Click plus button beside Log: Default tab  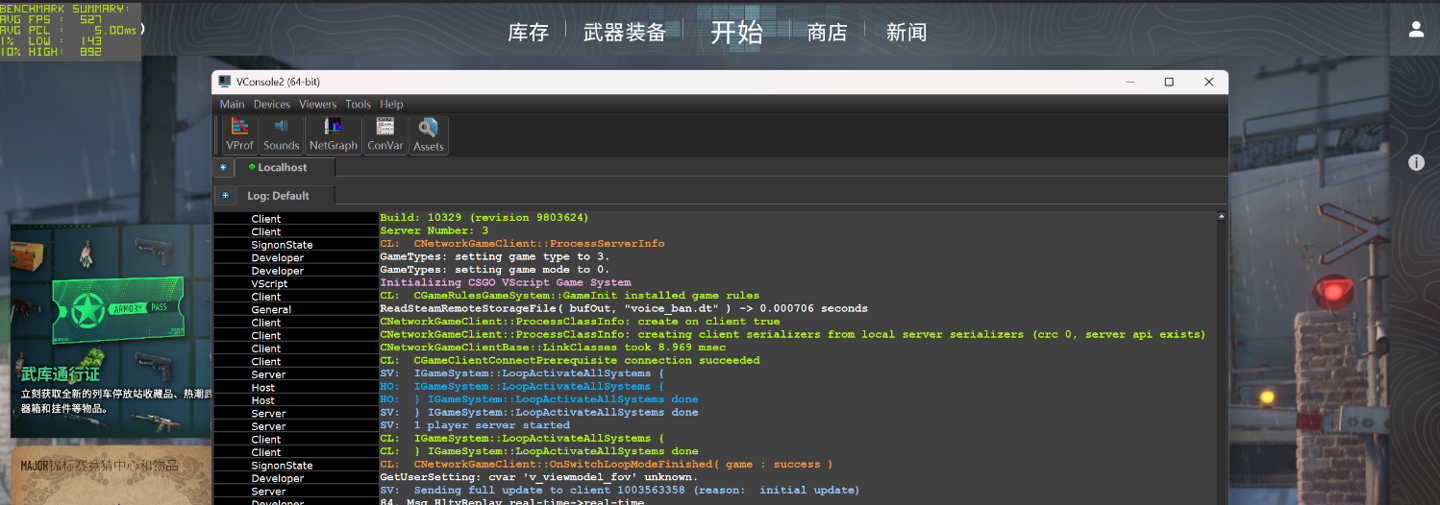click(225, 196)
